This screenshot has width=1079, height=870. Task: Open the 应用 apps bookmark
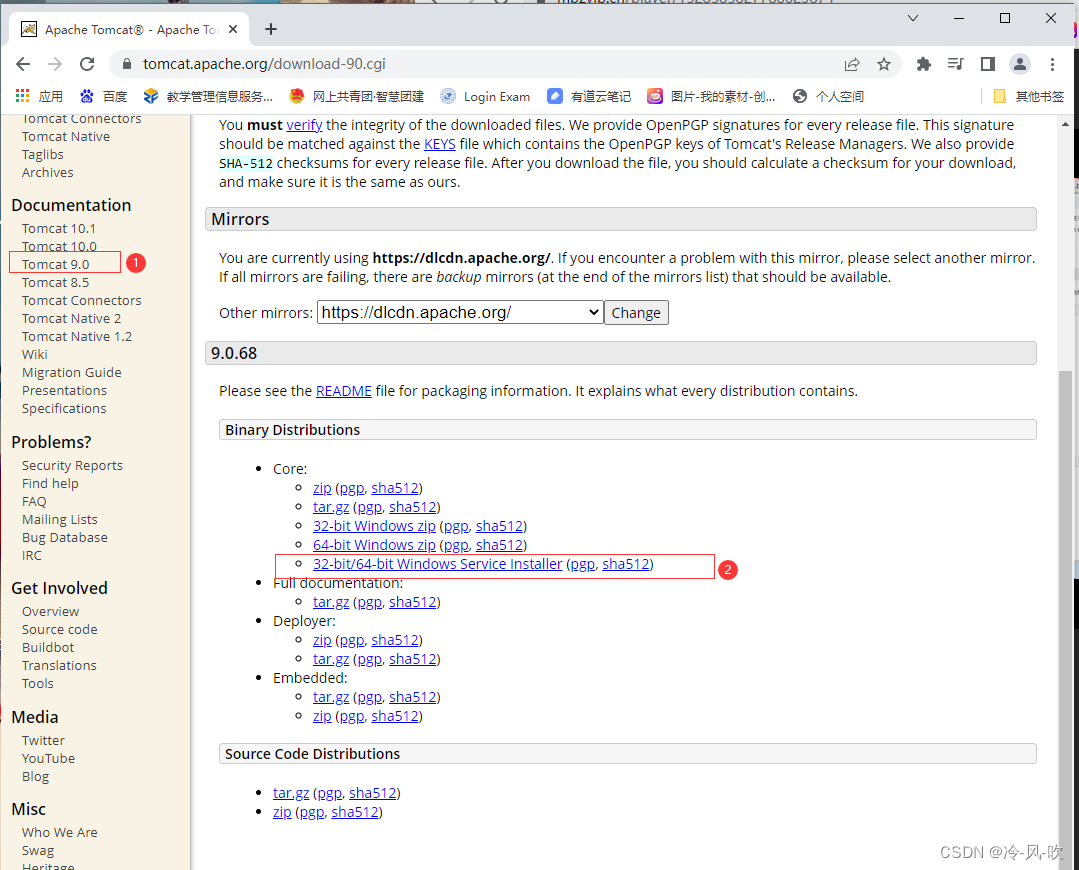click(x=39, y=96)
